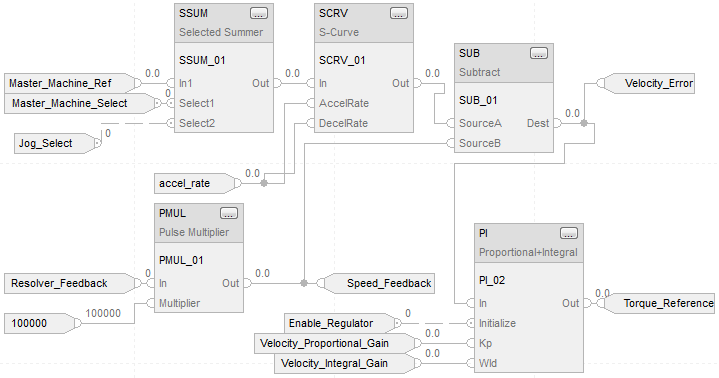Open SUB block properties ellipsis button
Image resolution: width=719 pixels, height=378 pixels.
pos(538,54)
